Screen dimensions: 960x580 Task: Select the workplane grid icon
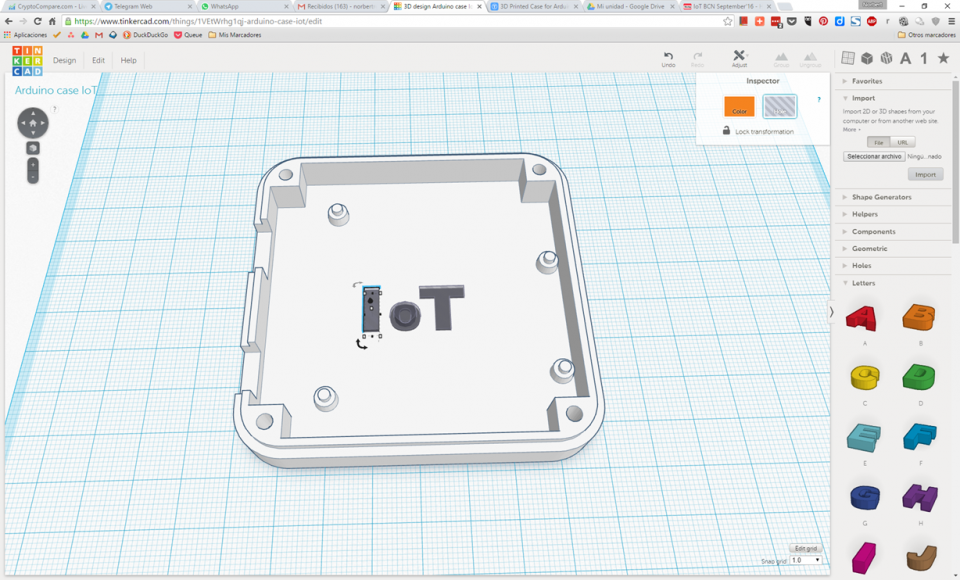coord(848,58)
